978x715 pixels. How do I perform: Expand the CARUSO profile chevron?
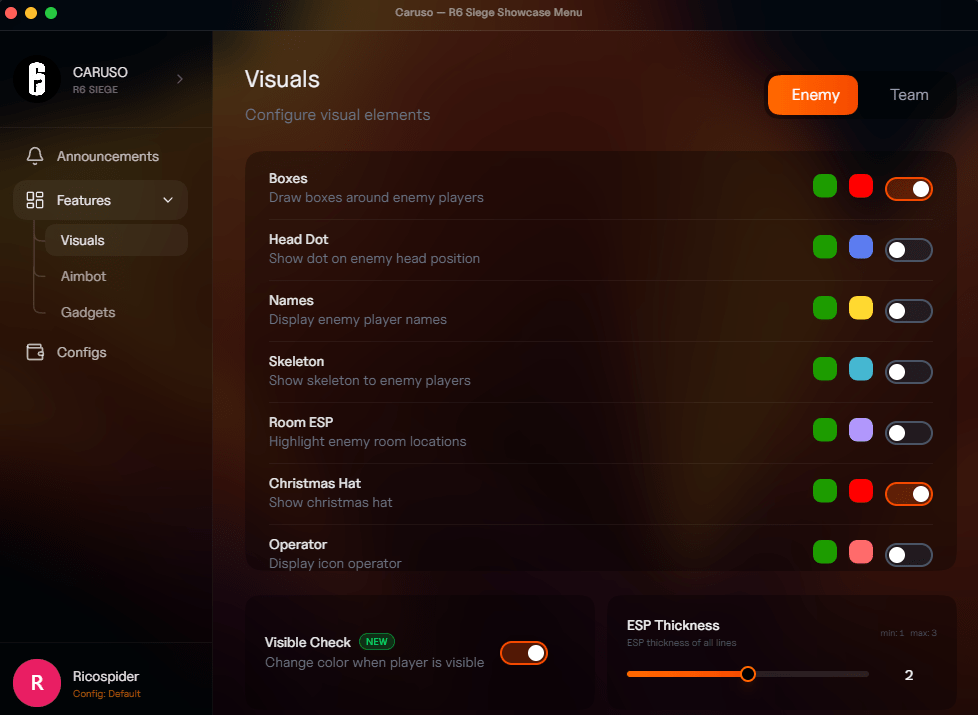tap(180, 79)
